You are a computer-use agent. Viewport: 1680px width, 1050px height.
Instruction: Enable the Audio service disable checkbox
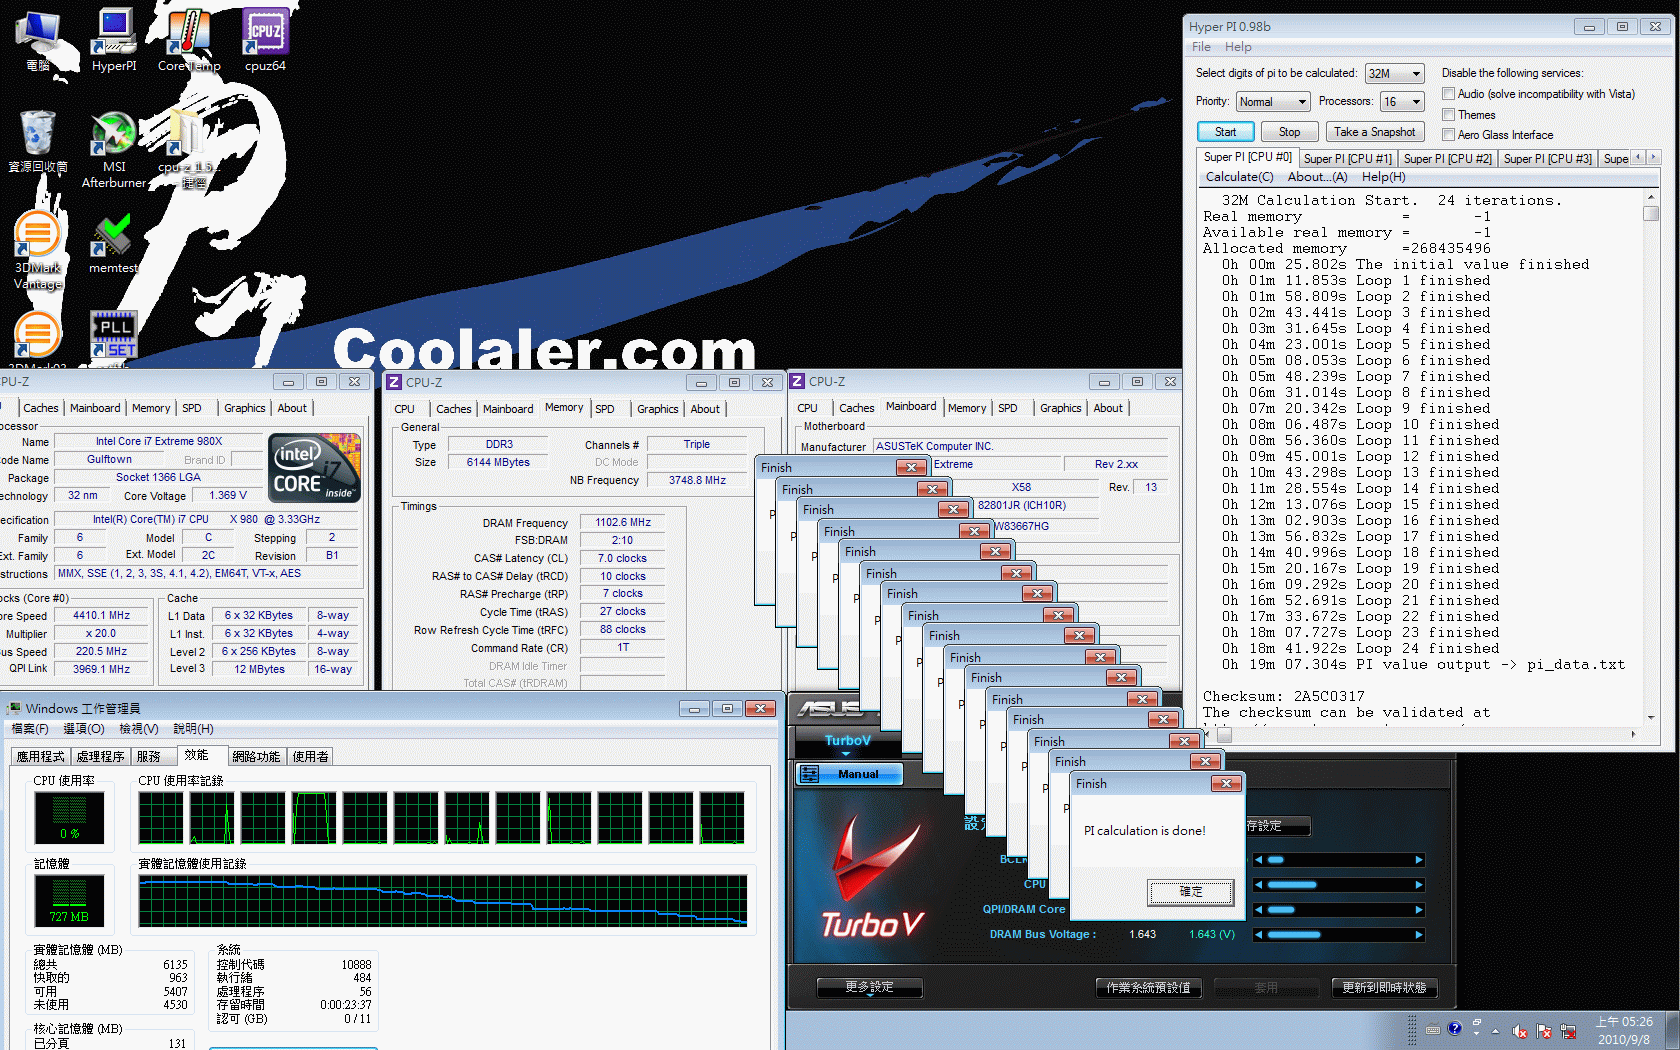[x=1448, y=94]
